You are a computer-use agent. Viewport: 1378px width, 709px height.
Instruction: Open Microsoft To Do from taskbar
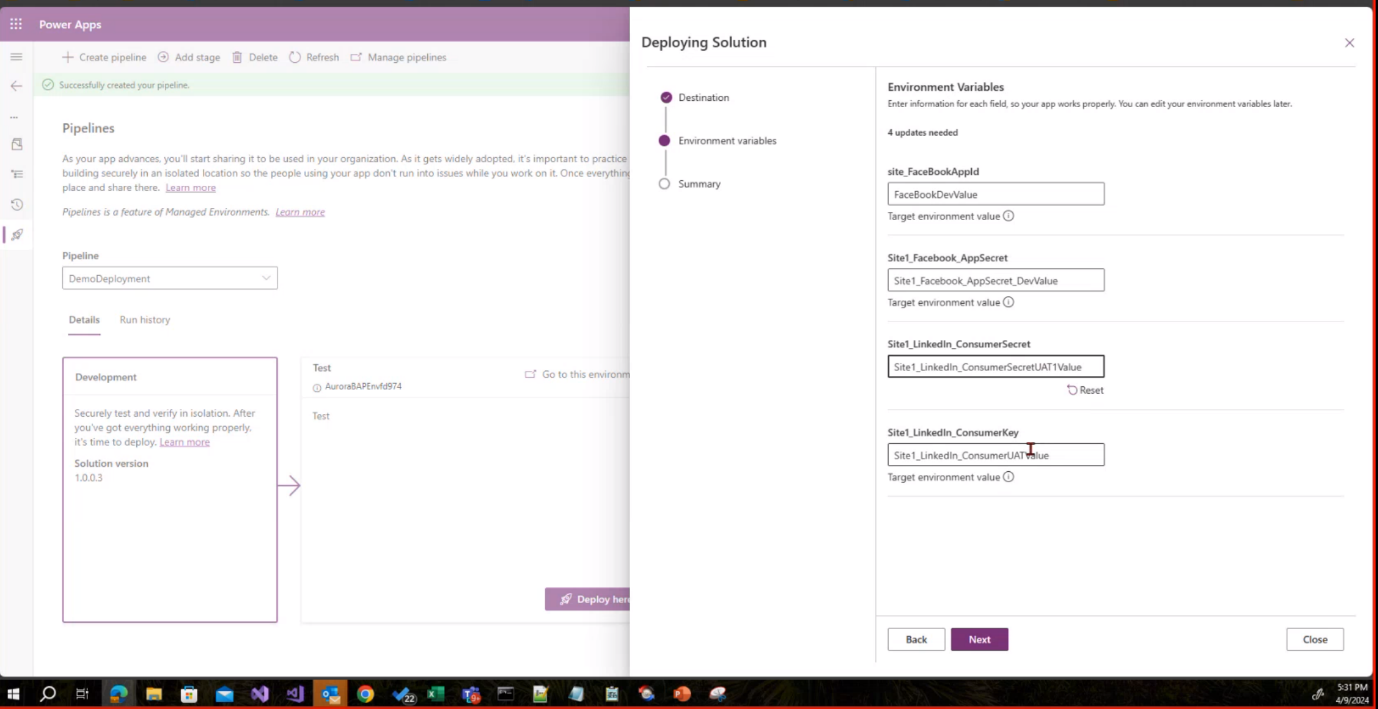[402, 694]
